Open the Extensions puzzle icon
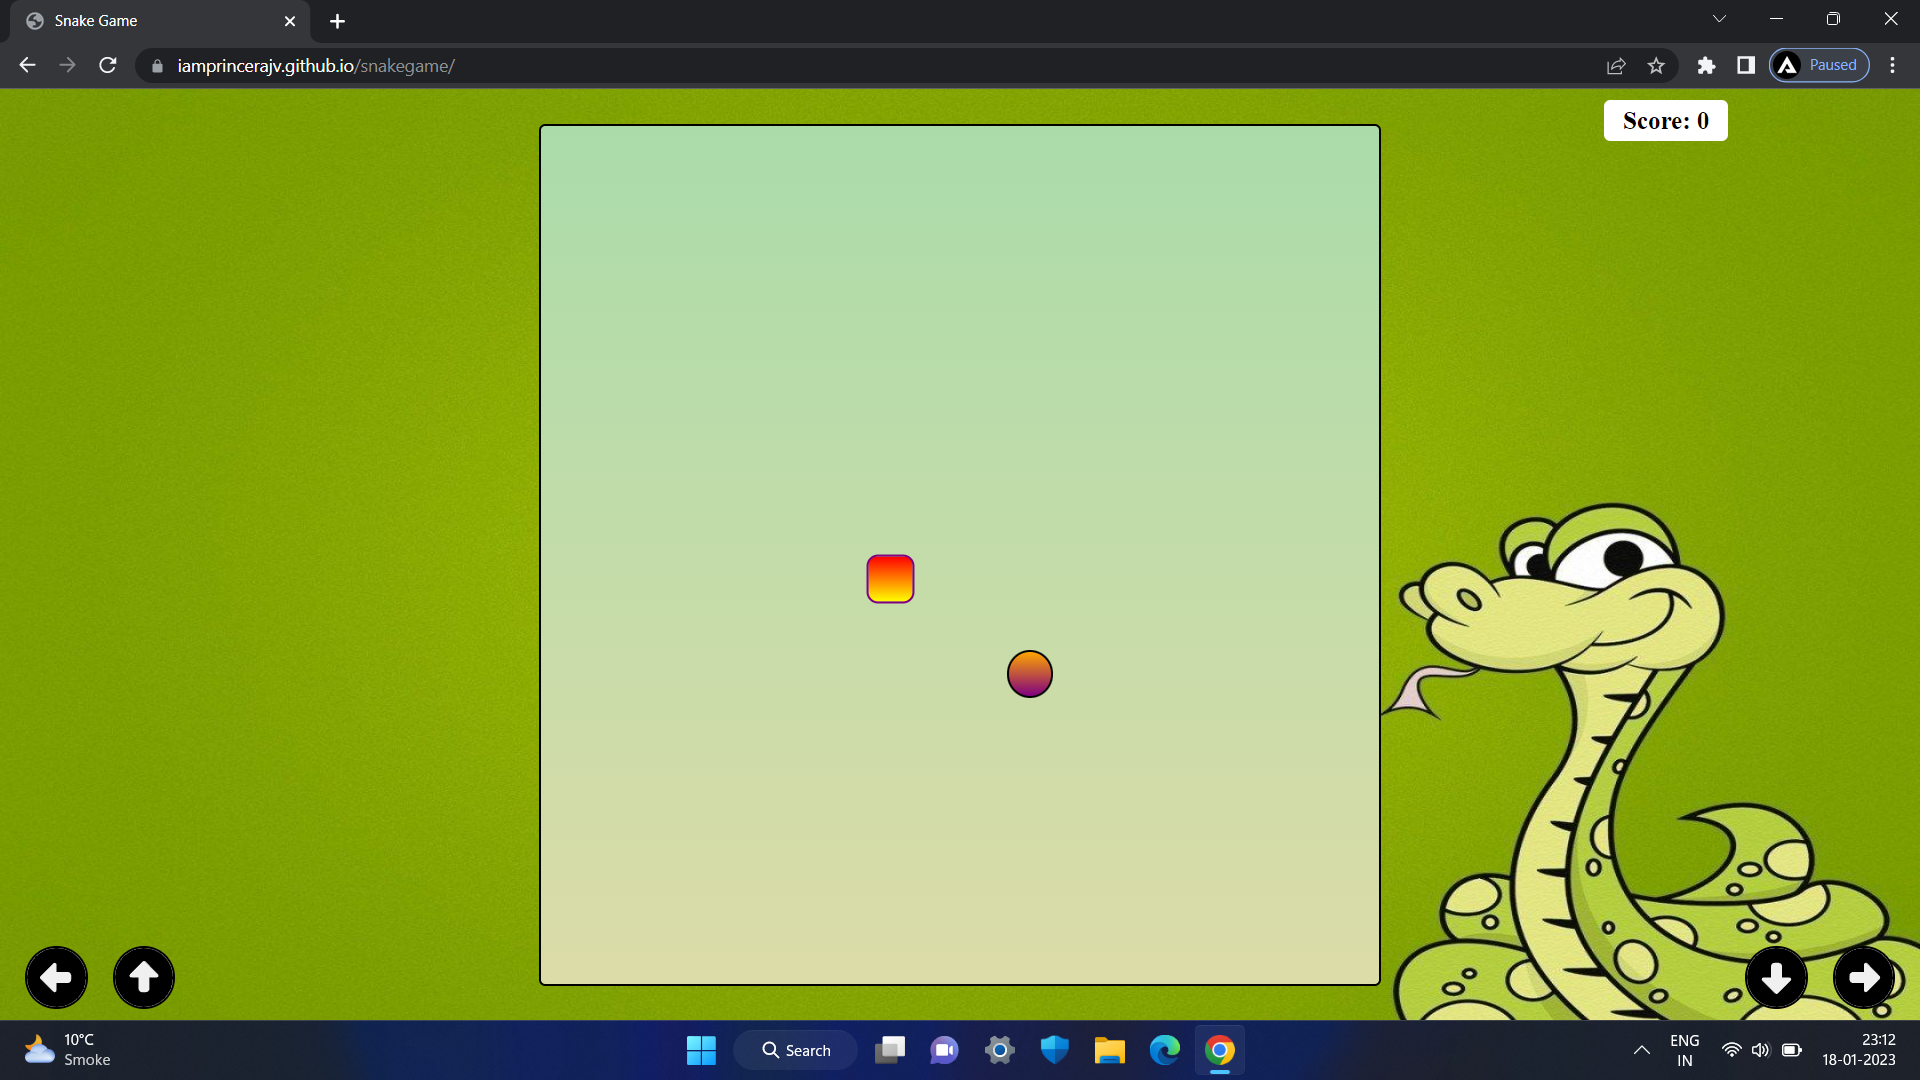1920x1080 pixels. (x=1706, y=65)
